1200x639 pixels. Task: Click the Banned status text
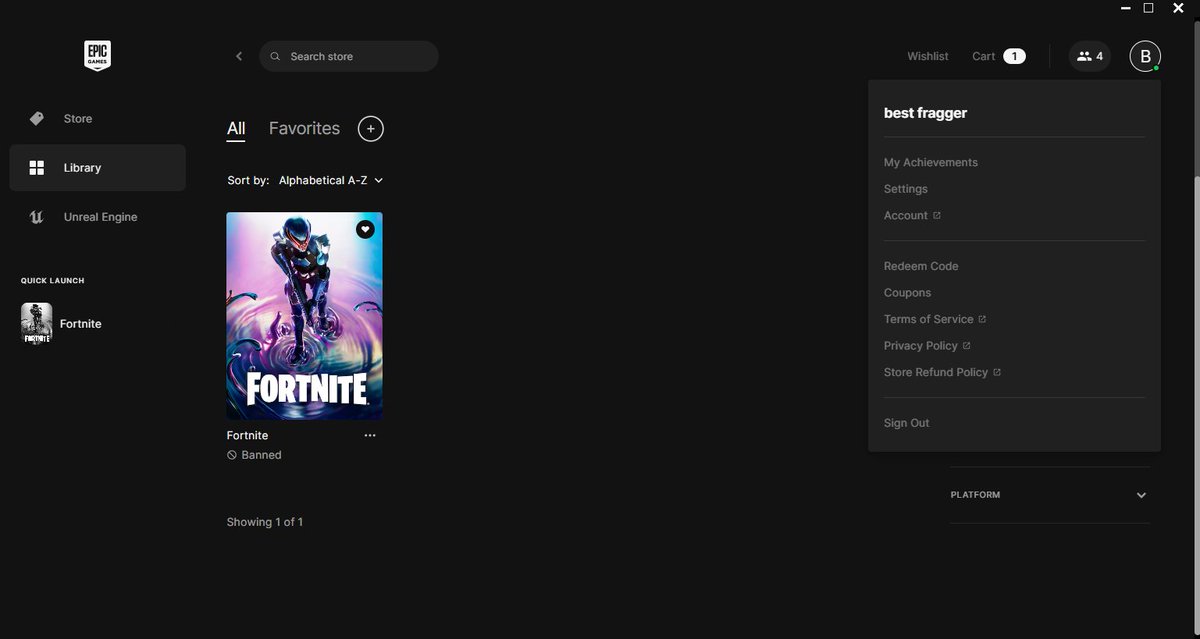tap(262, 455)
